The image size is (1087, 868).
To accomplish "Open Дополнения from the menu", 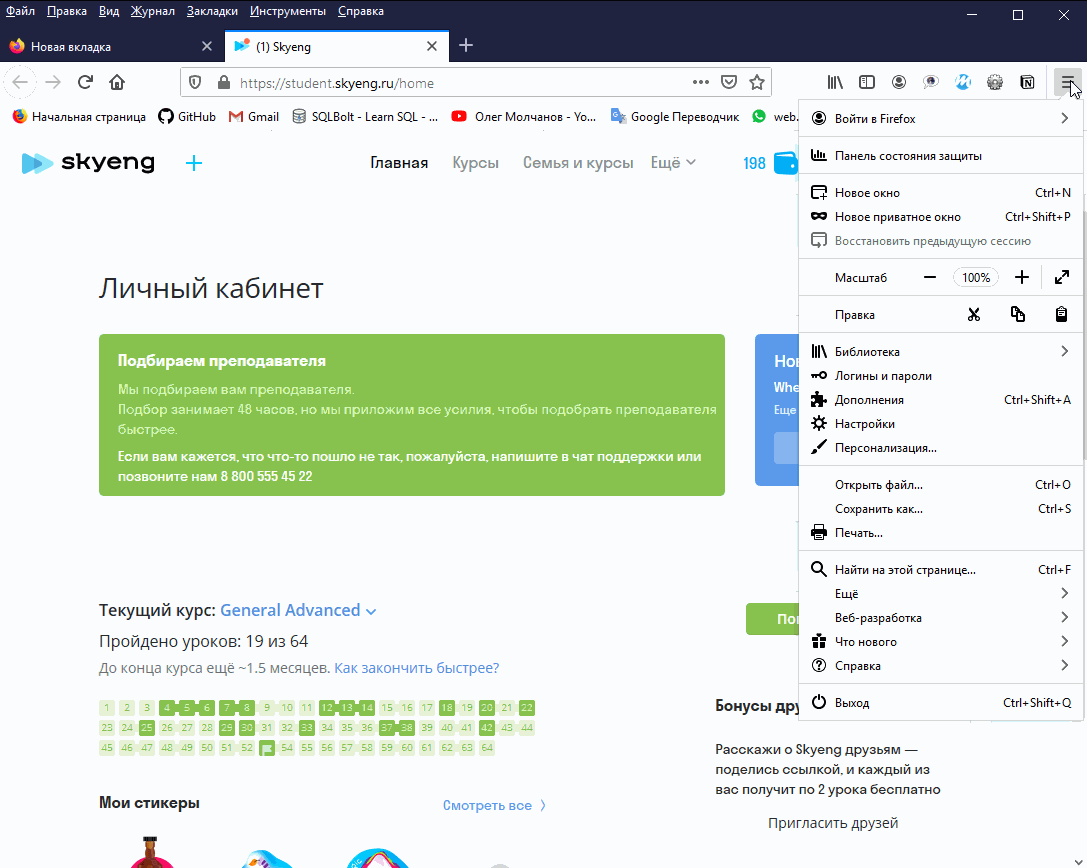I will tap(941, 400).
